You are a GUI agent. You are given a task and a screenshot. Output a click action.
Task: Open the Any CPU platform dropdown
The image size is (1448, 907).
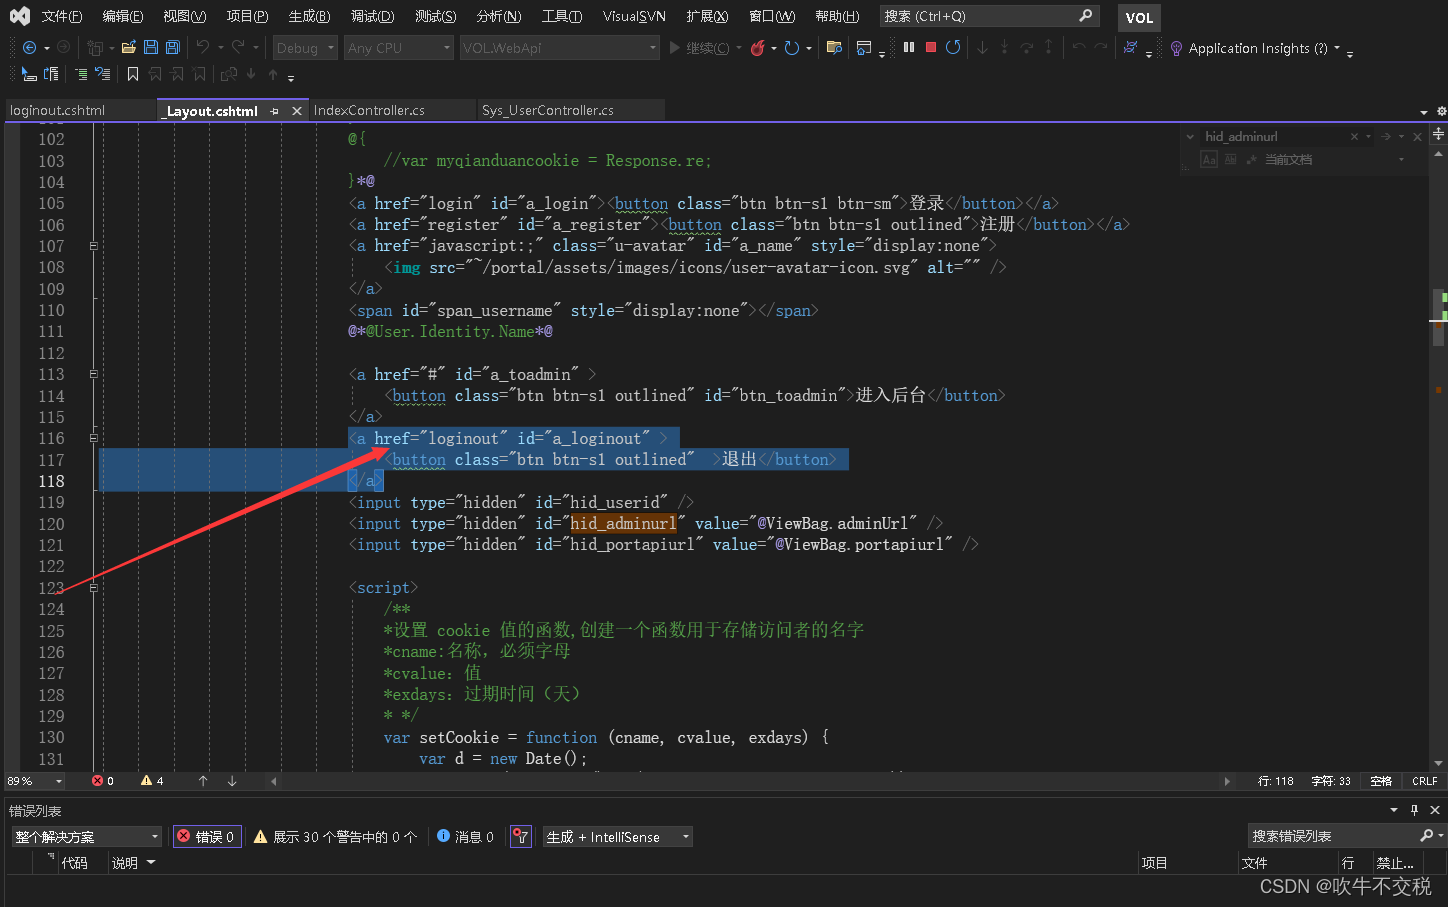399,48
